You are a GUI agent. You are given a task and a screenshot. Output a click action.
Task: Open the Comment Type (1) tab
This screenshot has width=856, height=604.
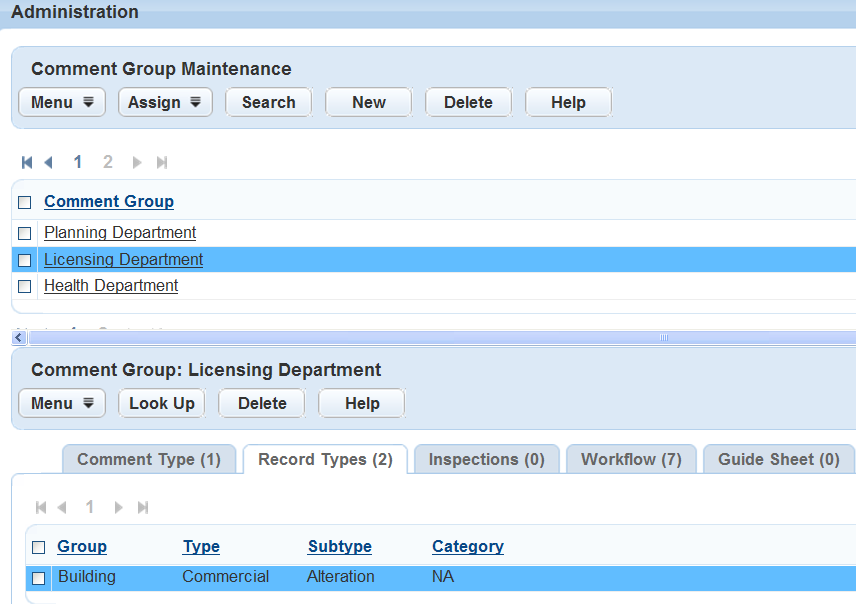tap(149, 459)
